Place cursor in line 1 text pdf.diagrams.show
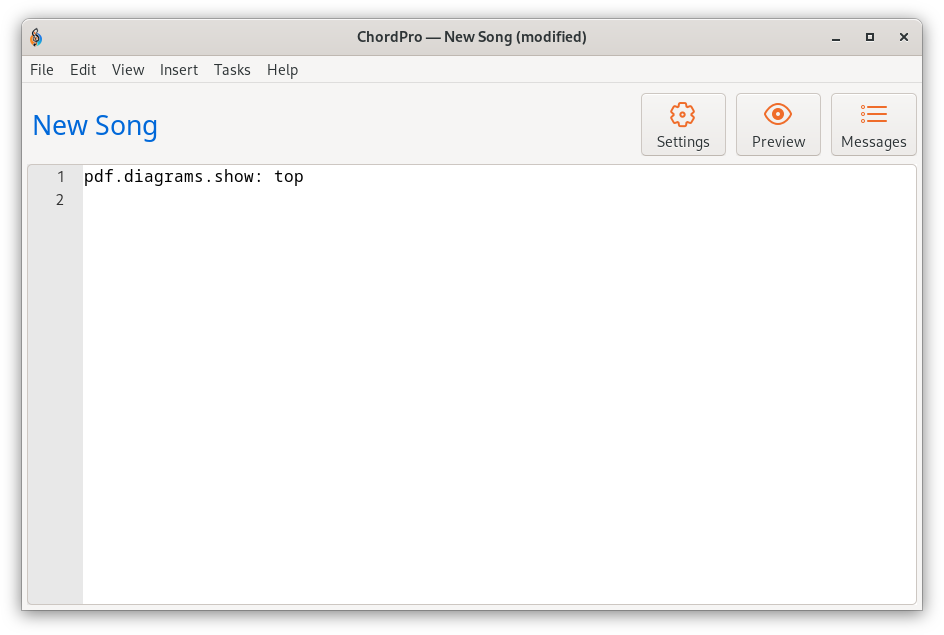This screenshot has height=635, width=944. coord(173,177)
